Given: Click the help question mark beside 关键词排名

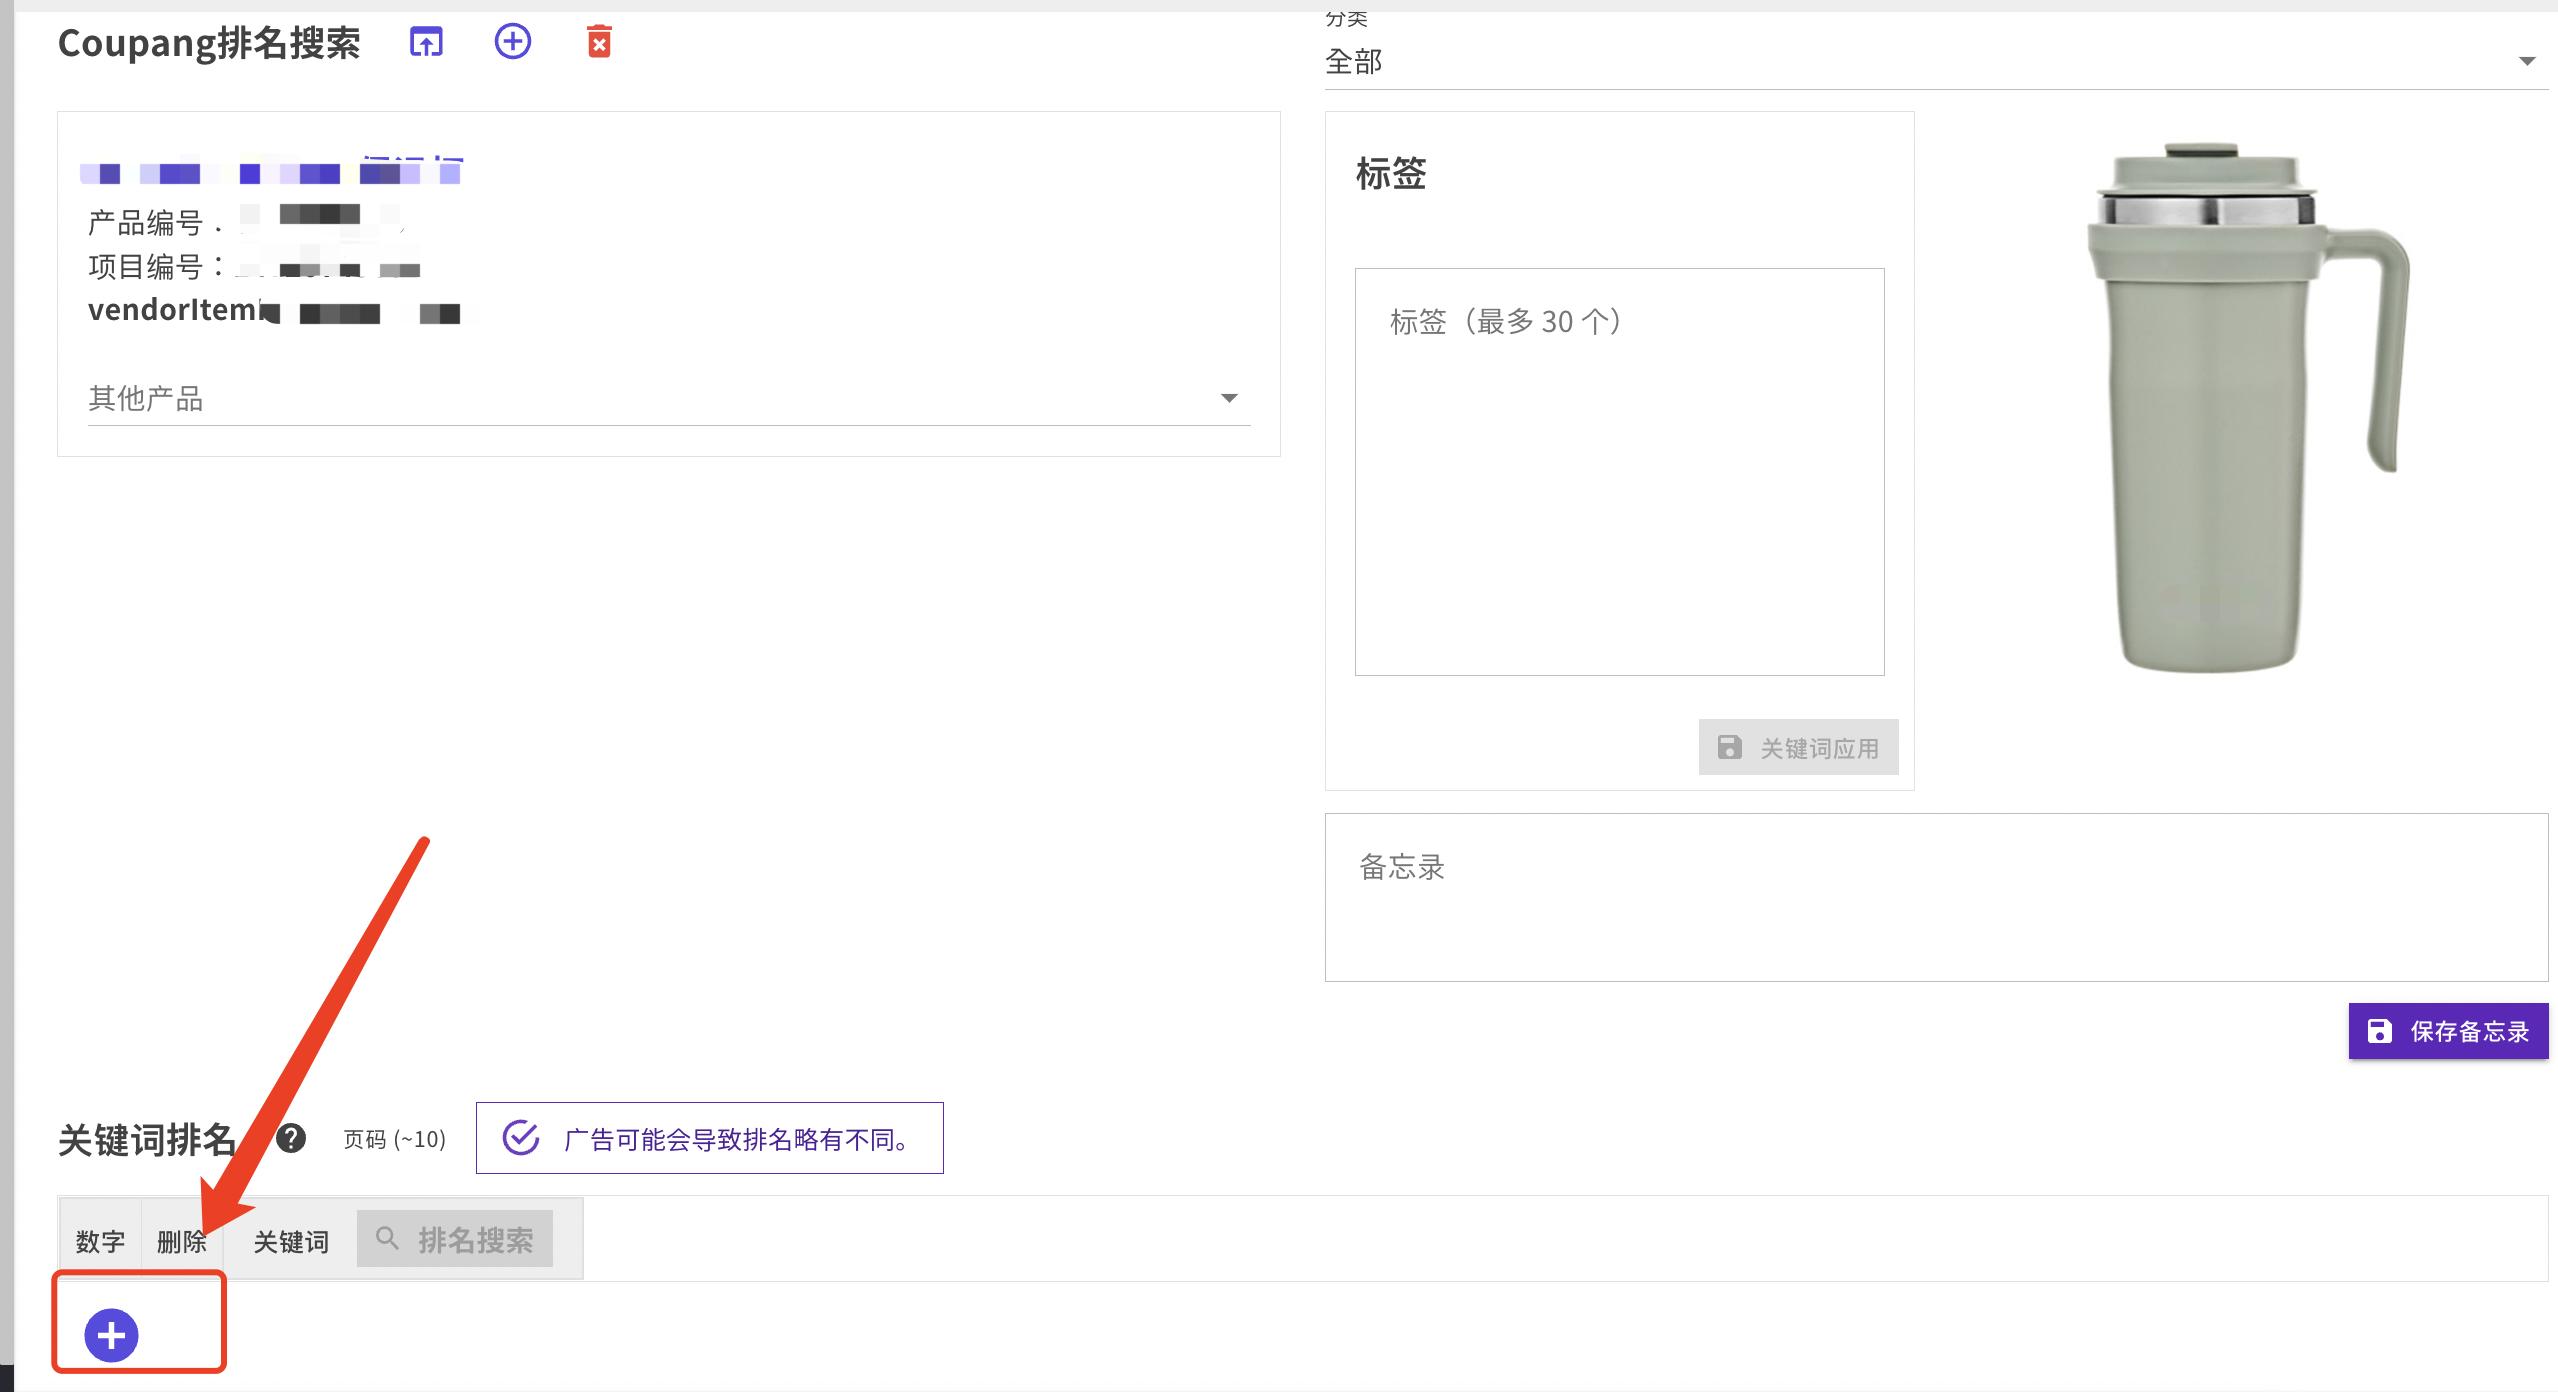Looking at the screenshot, I should pos(290,1138).
